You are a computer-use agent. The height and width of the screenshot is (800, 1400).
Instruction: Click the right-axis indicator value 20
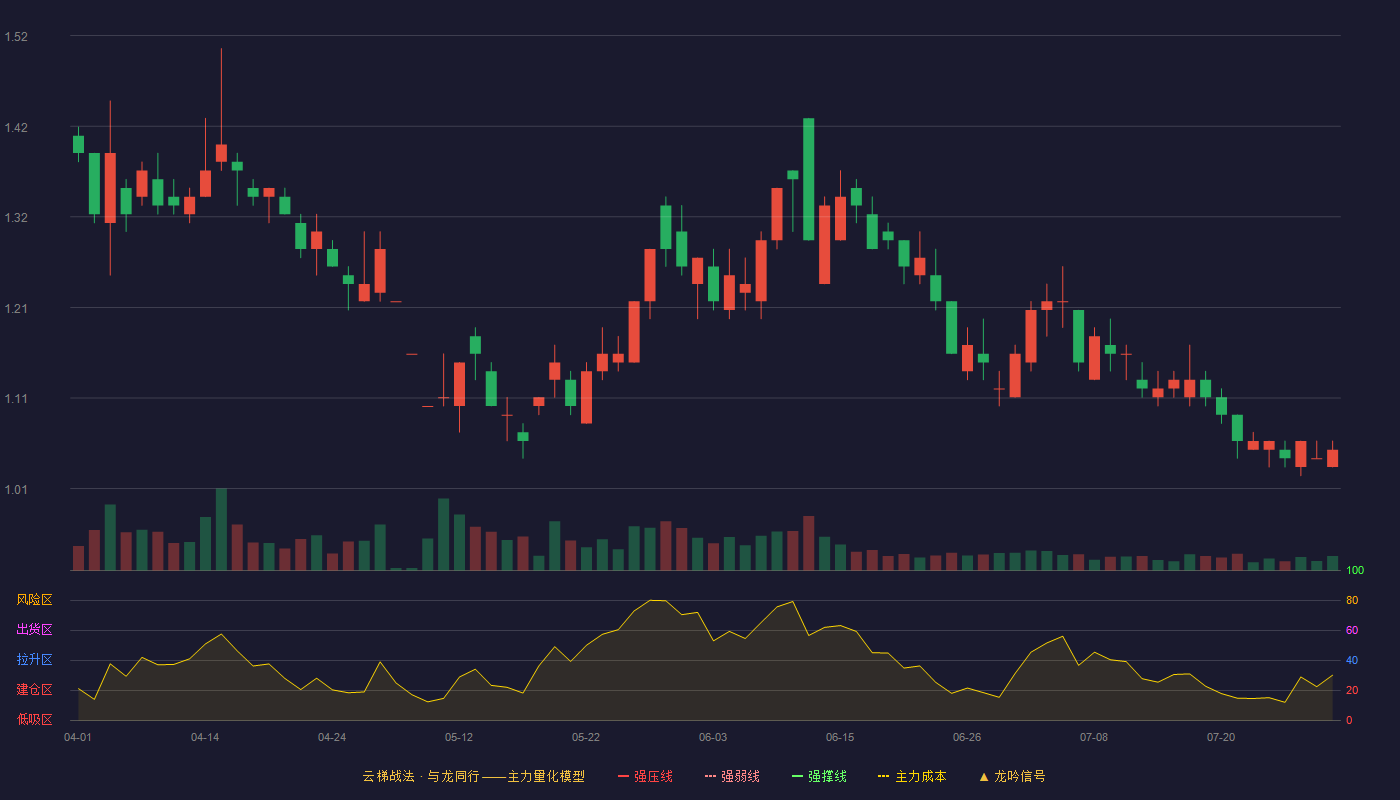(x=1352, y=691)
